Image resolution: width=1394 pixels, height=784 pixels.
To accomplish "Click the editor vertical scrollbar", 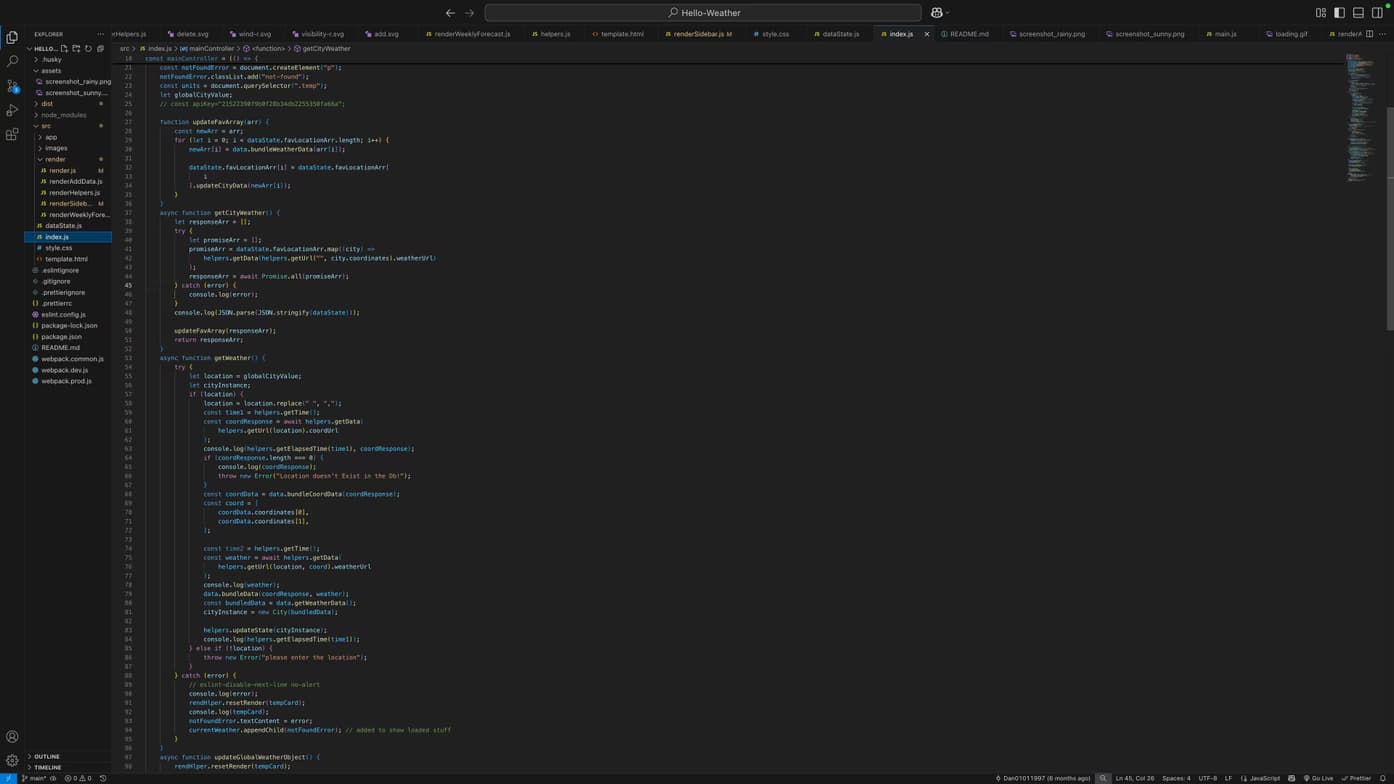I will coord(1390,220).
